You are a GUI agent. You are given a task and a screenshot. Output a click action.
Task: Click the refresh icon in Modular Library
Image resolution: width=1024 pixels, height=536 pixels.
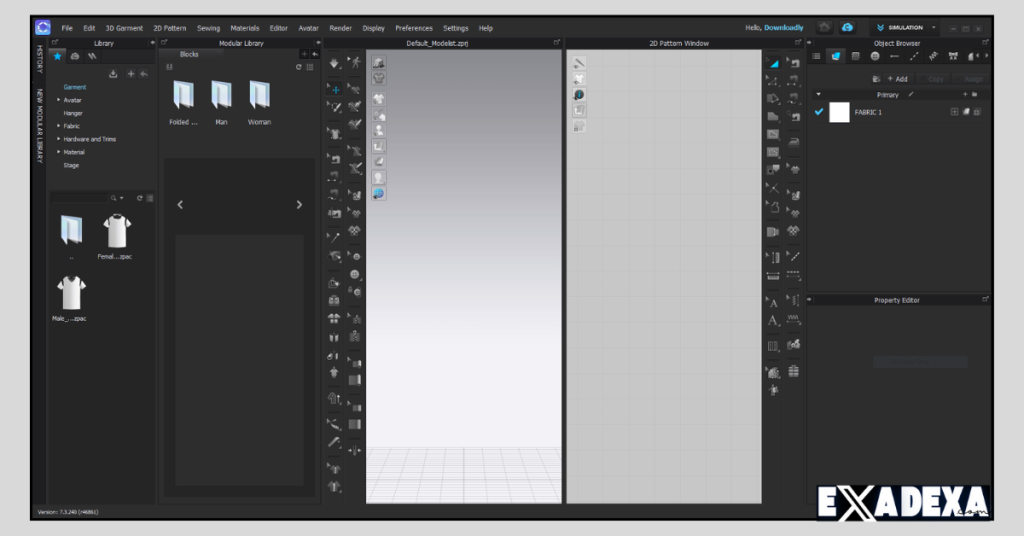(x=298, y=67)
